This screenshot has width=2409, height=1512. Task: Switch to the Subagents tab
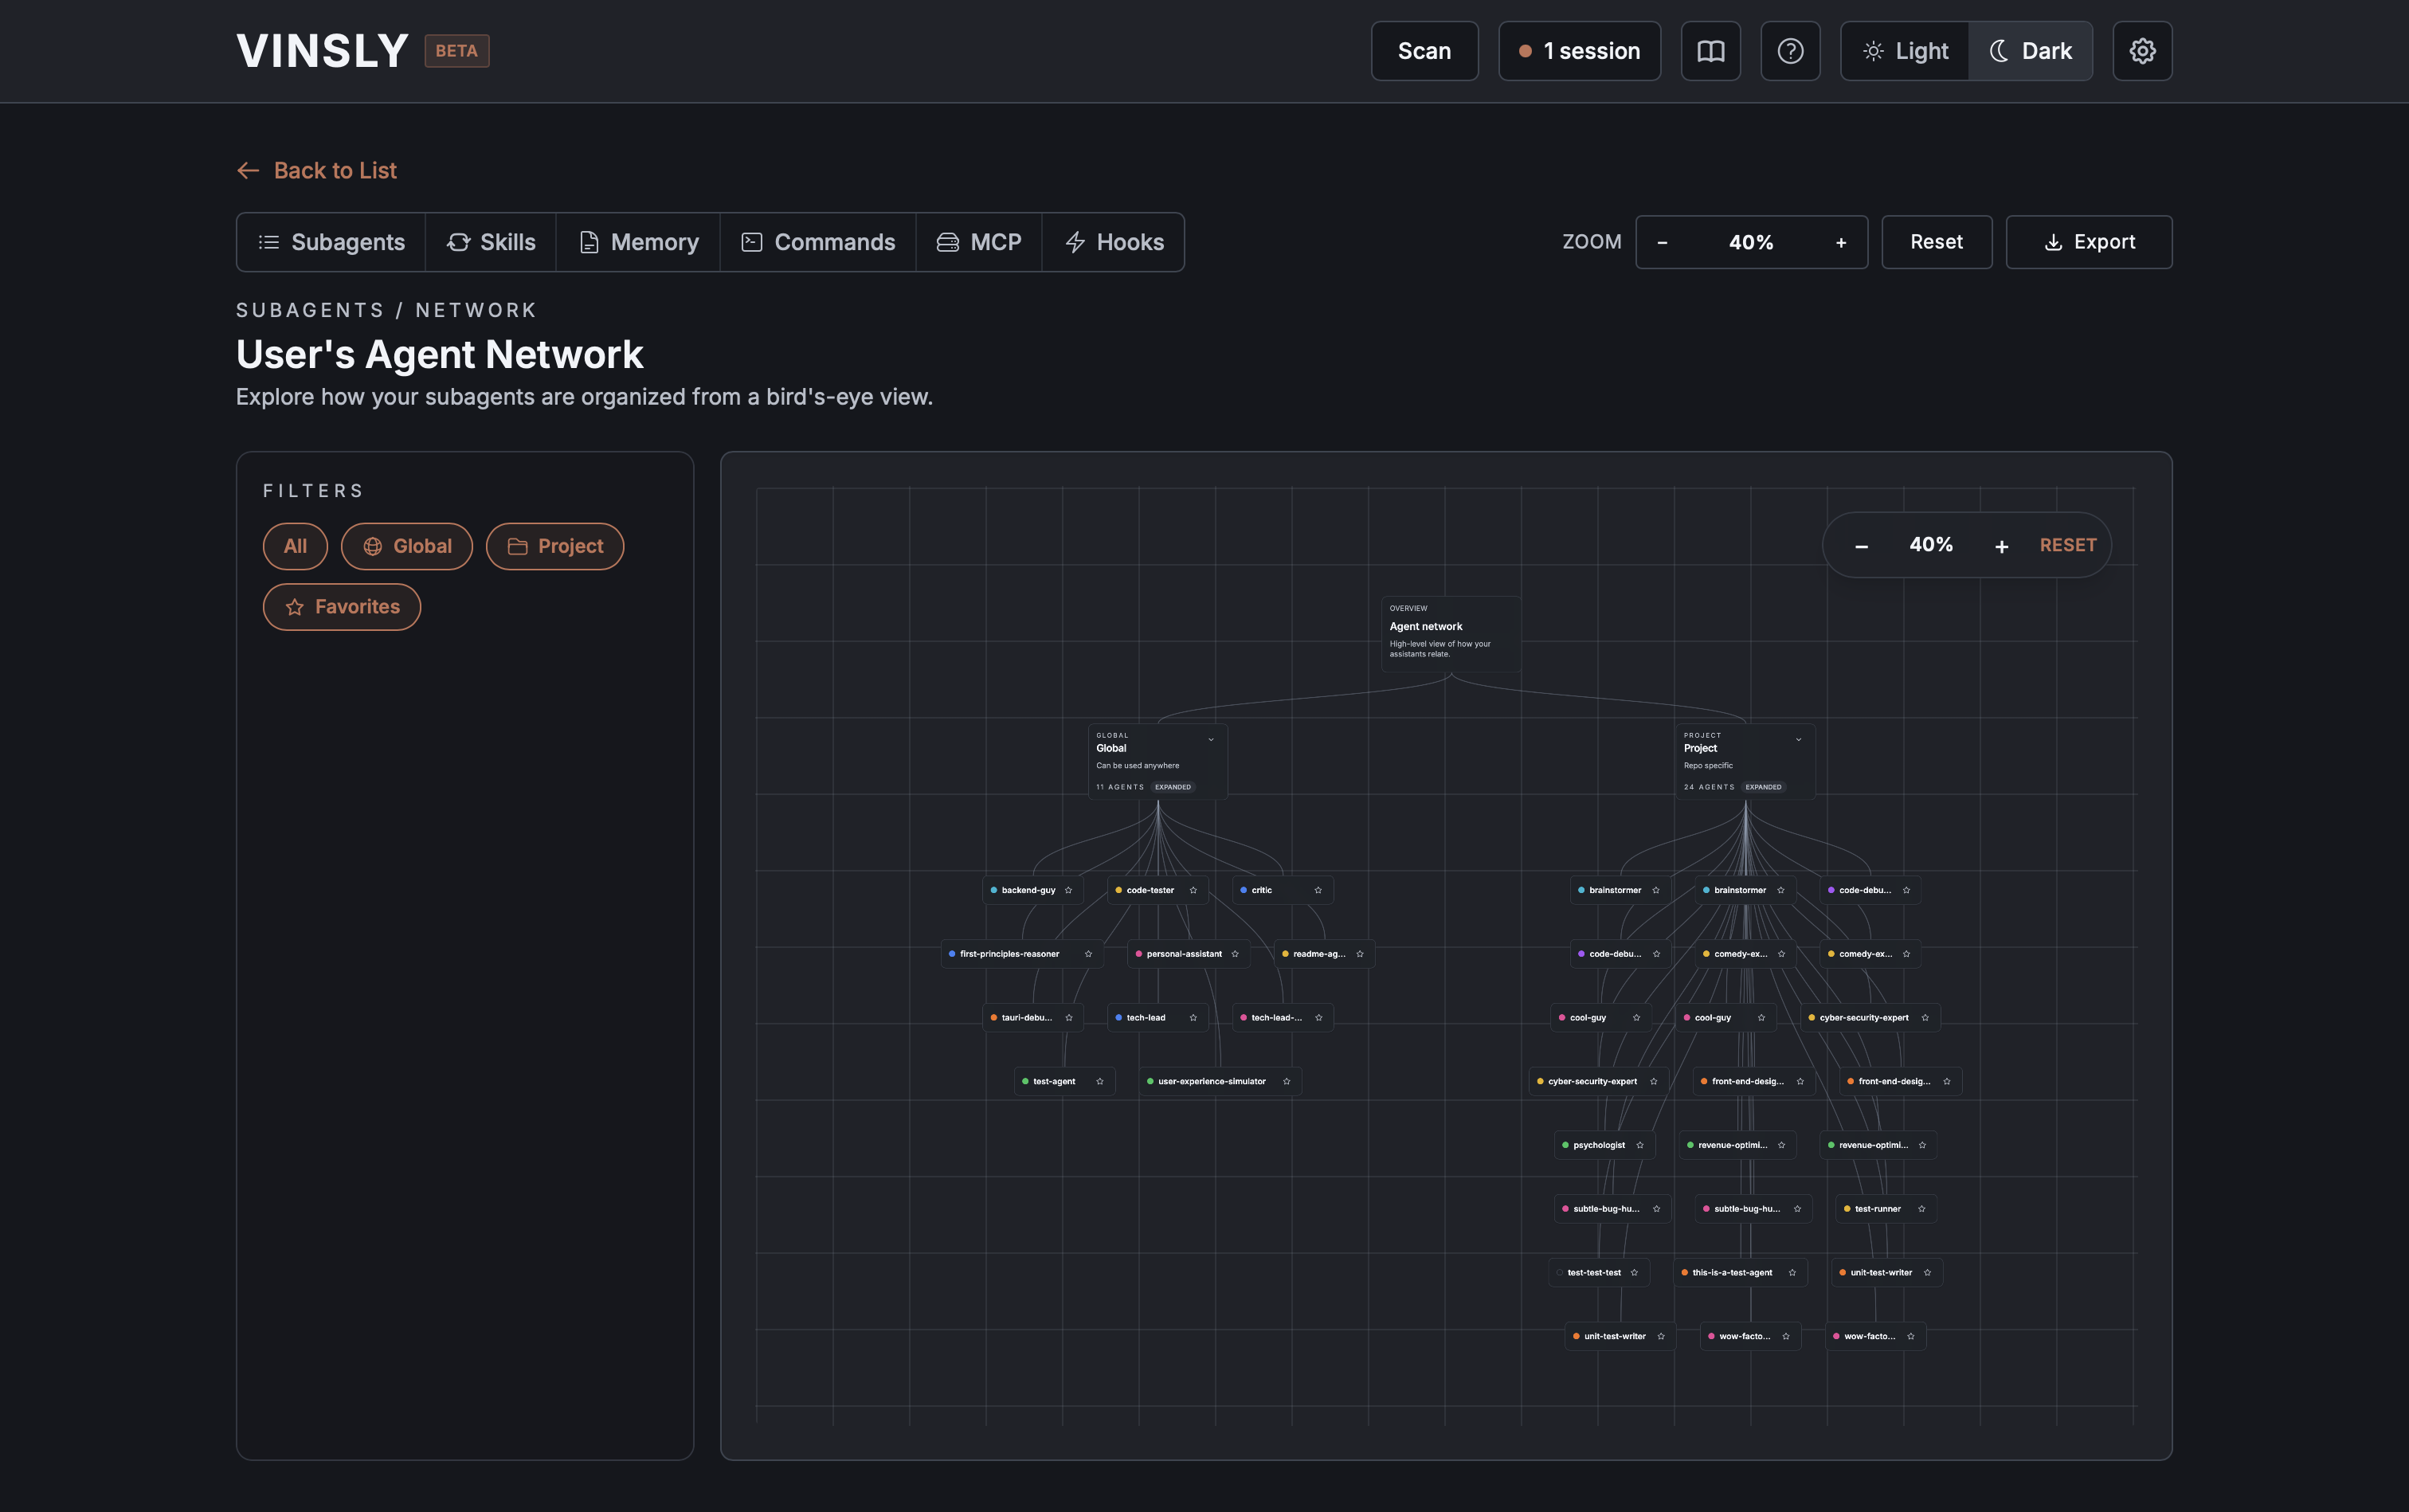[331, 241]
